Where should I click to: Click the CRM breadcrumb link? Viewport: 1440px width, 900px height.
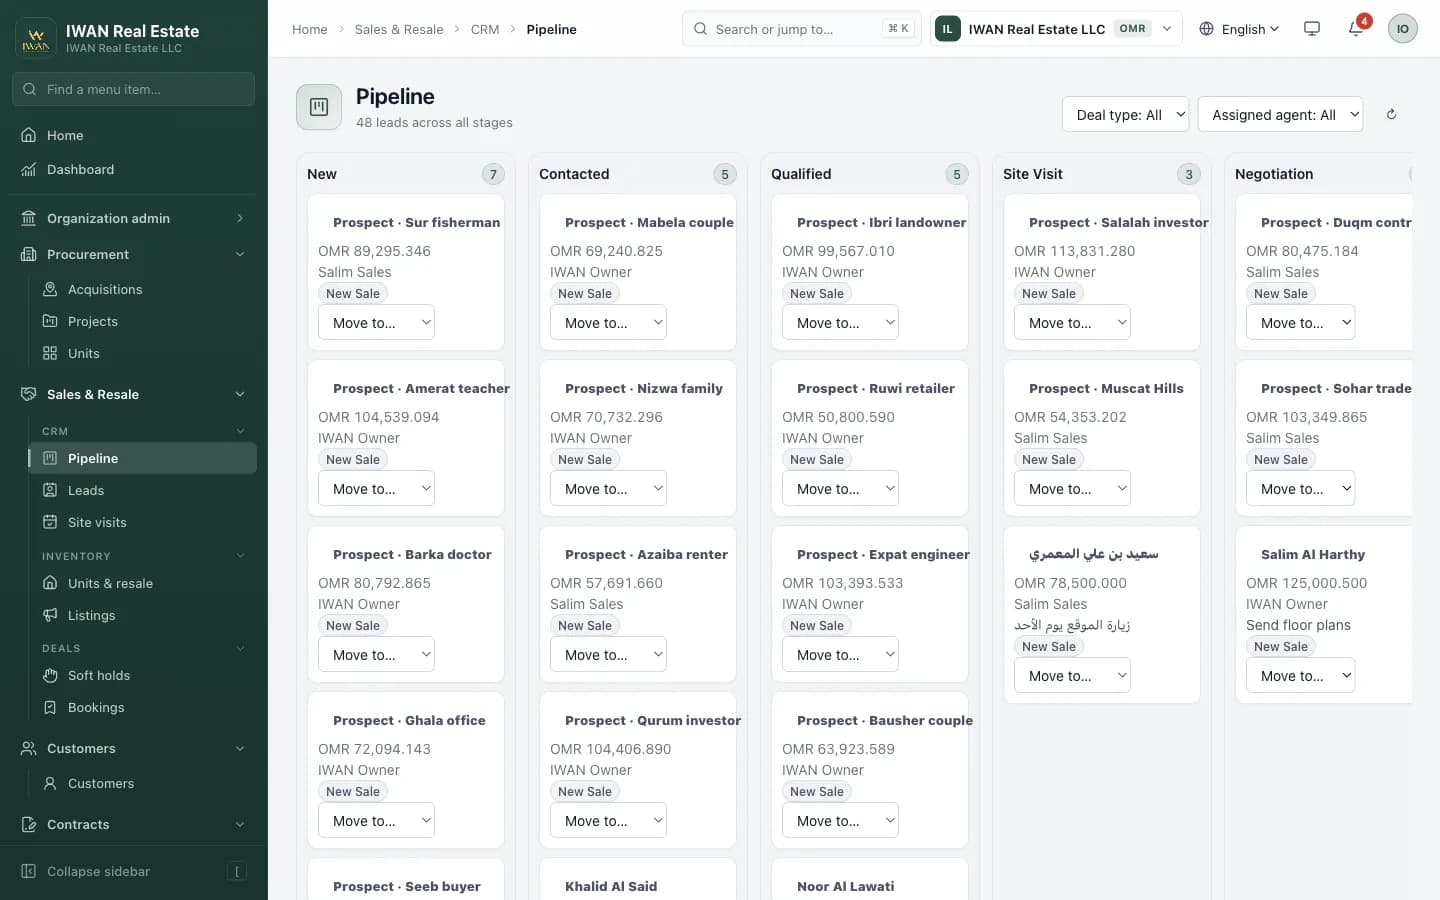485,29
